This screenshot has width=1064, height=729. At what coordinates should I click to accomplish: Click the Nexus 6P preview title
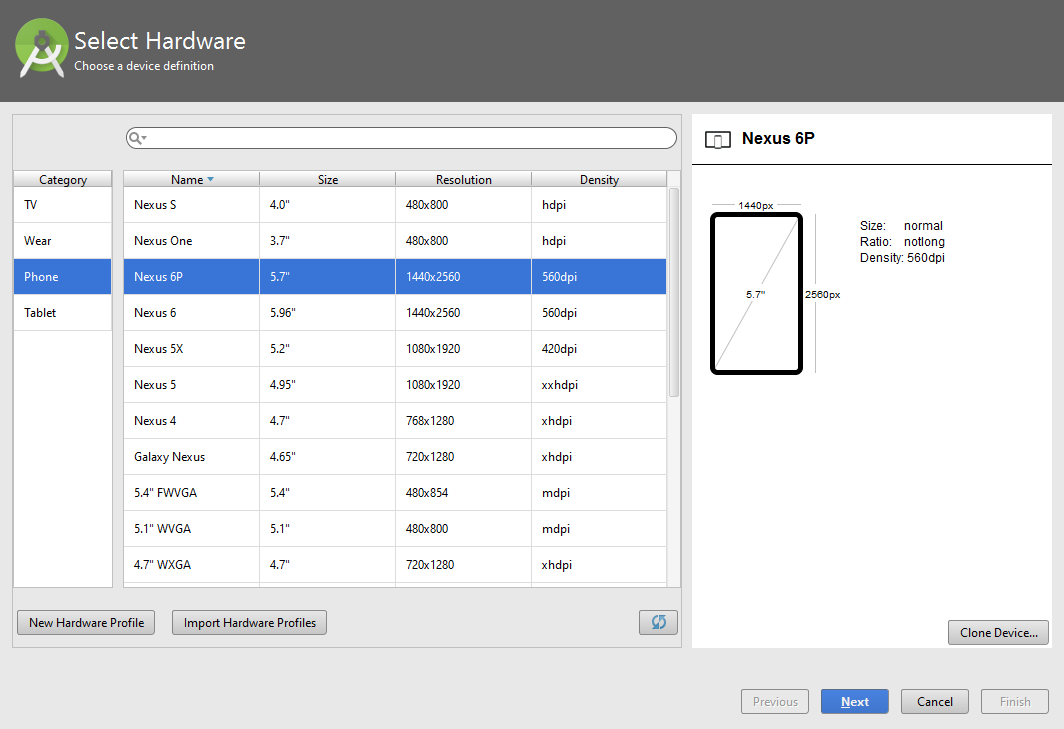(778, 138)
